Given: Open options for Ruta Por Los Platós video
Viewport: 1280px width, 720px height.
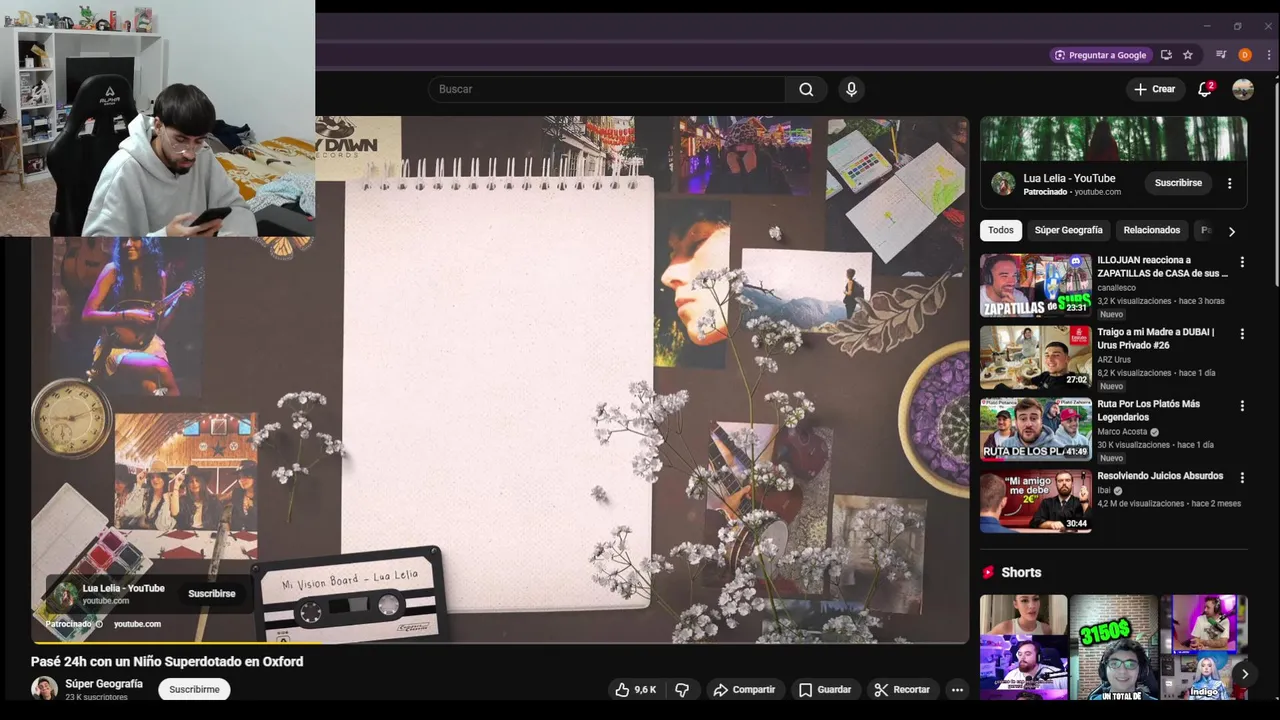Looking at the screenshot, I should [1242, 406].
